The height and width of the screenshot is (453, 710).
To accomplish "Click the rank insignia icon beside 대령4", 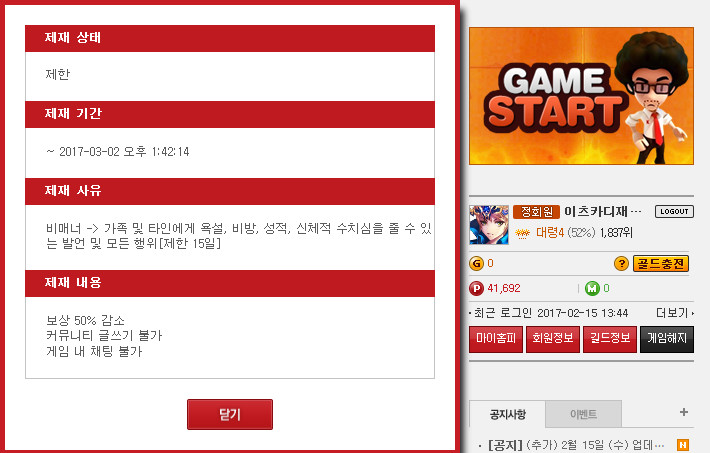I will pos(523,233).
